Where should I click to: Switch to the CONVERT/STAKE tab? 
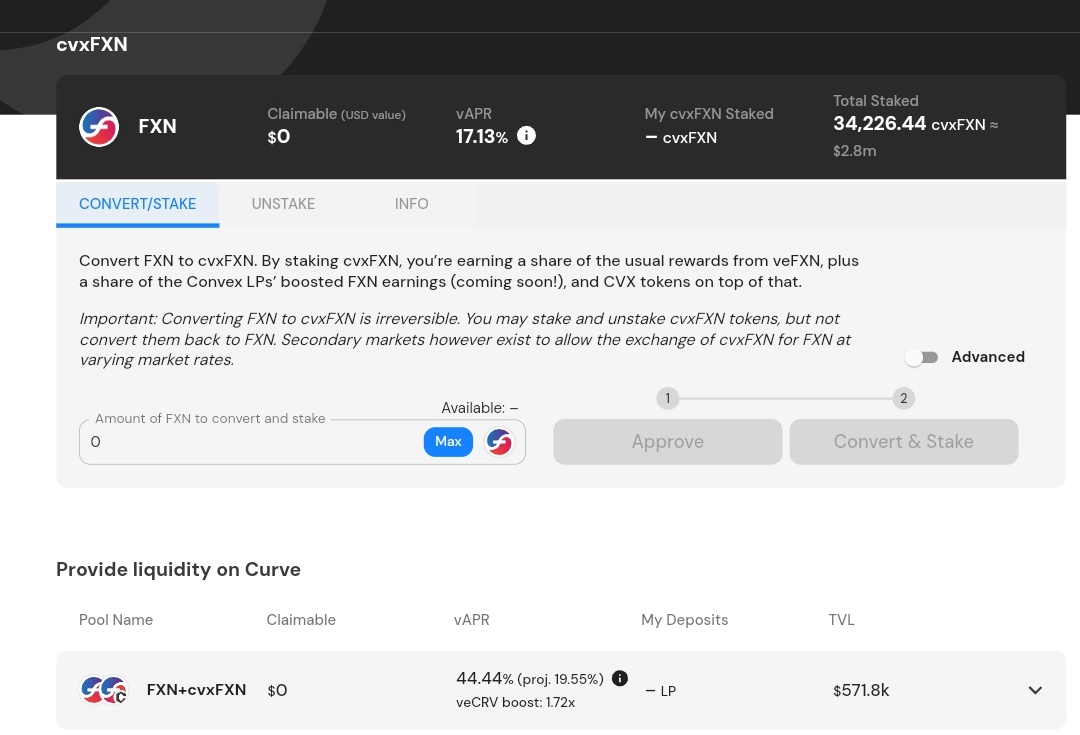point(138,204)
